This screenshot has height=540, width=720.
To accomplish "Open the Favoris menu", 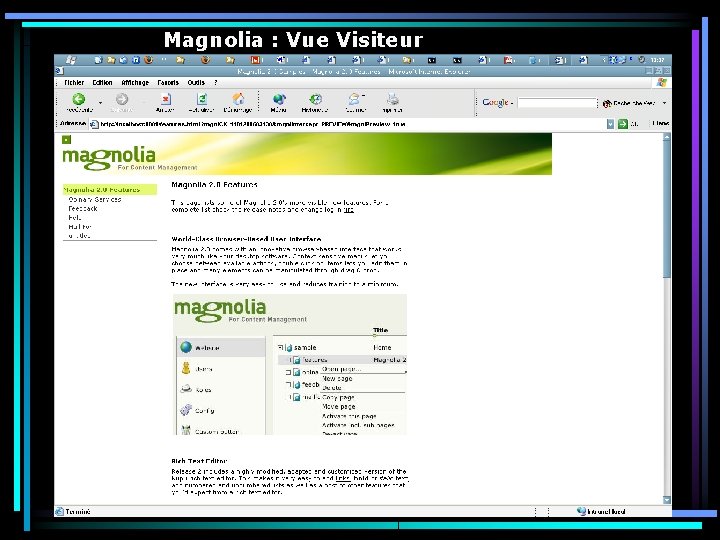I will coord(168,83).
